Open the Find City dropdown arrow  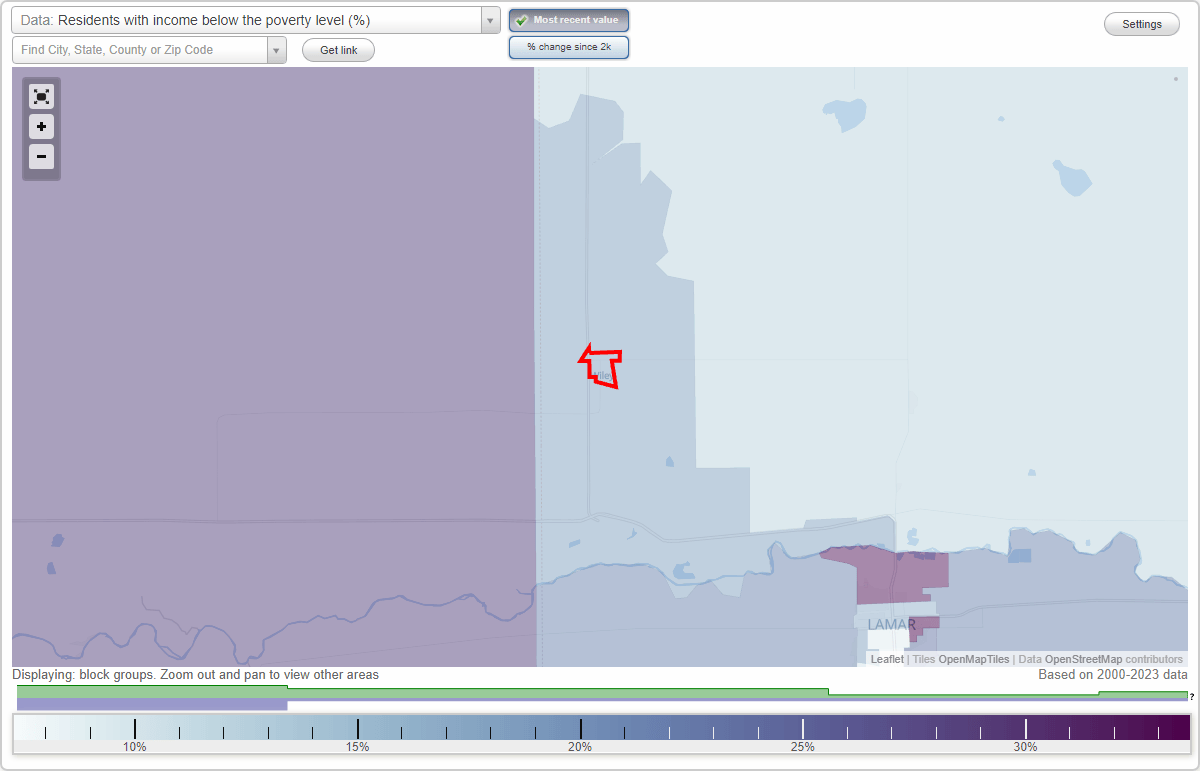(276, 50)
